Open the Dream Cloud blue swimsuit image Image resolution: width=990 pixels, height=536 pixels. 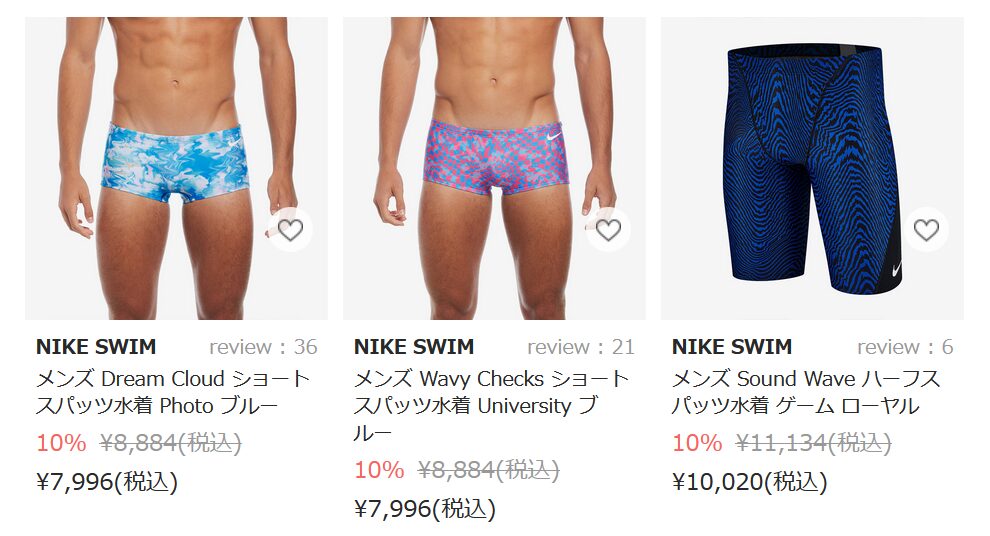coord(176,168)
